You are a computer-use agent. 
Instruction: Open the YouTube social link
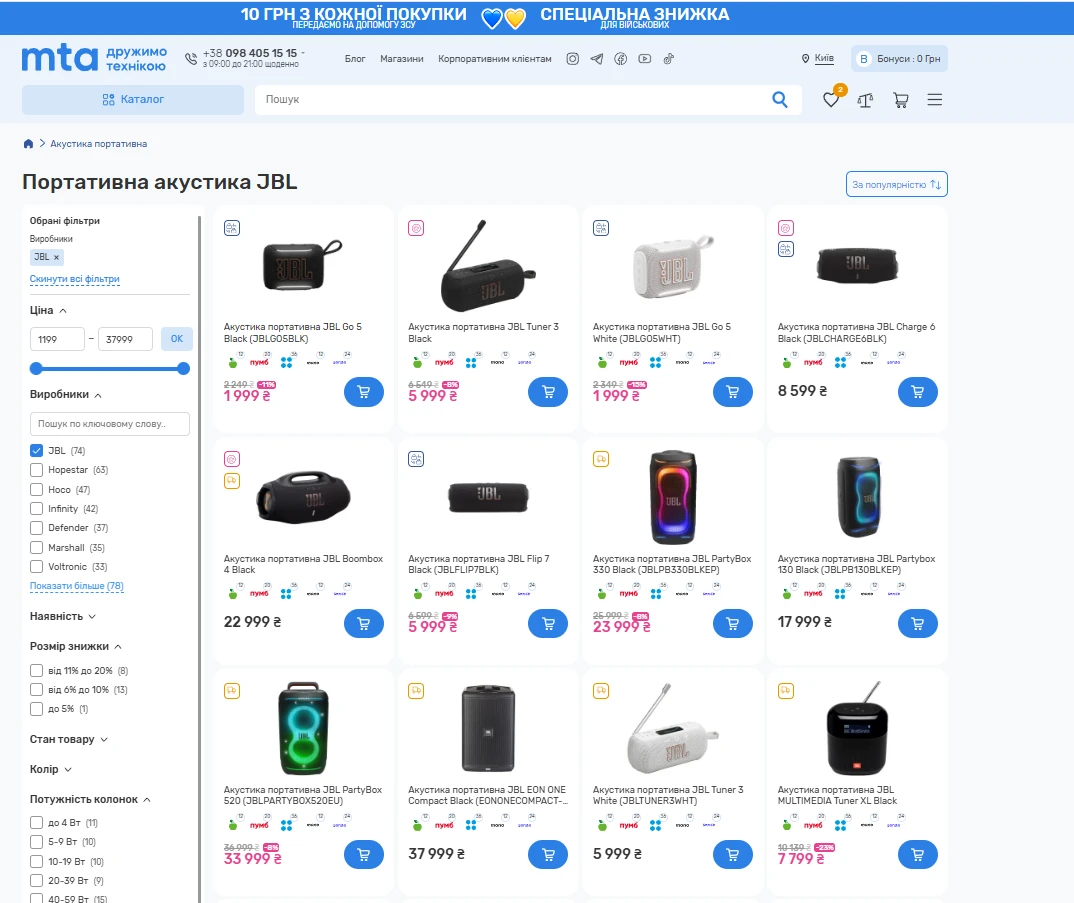coord(645,59)
